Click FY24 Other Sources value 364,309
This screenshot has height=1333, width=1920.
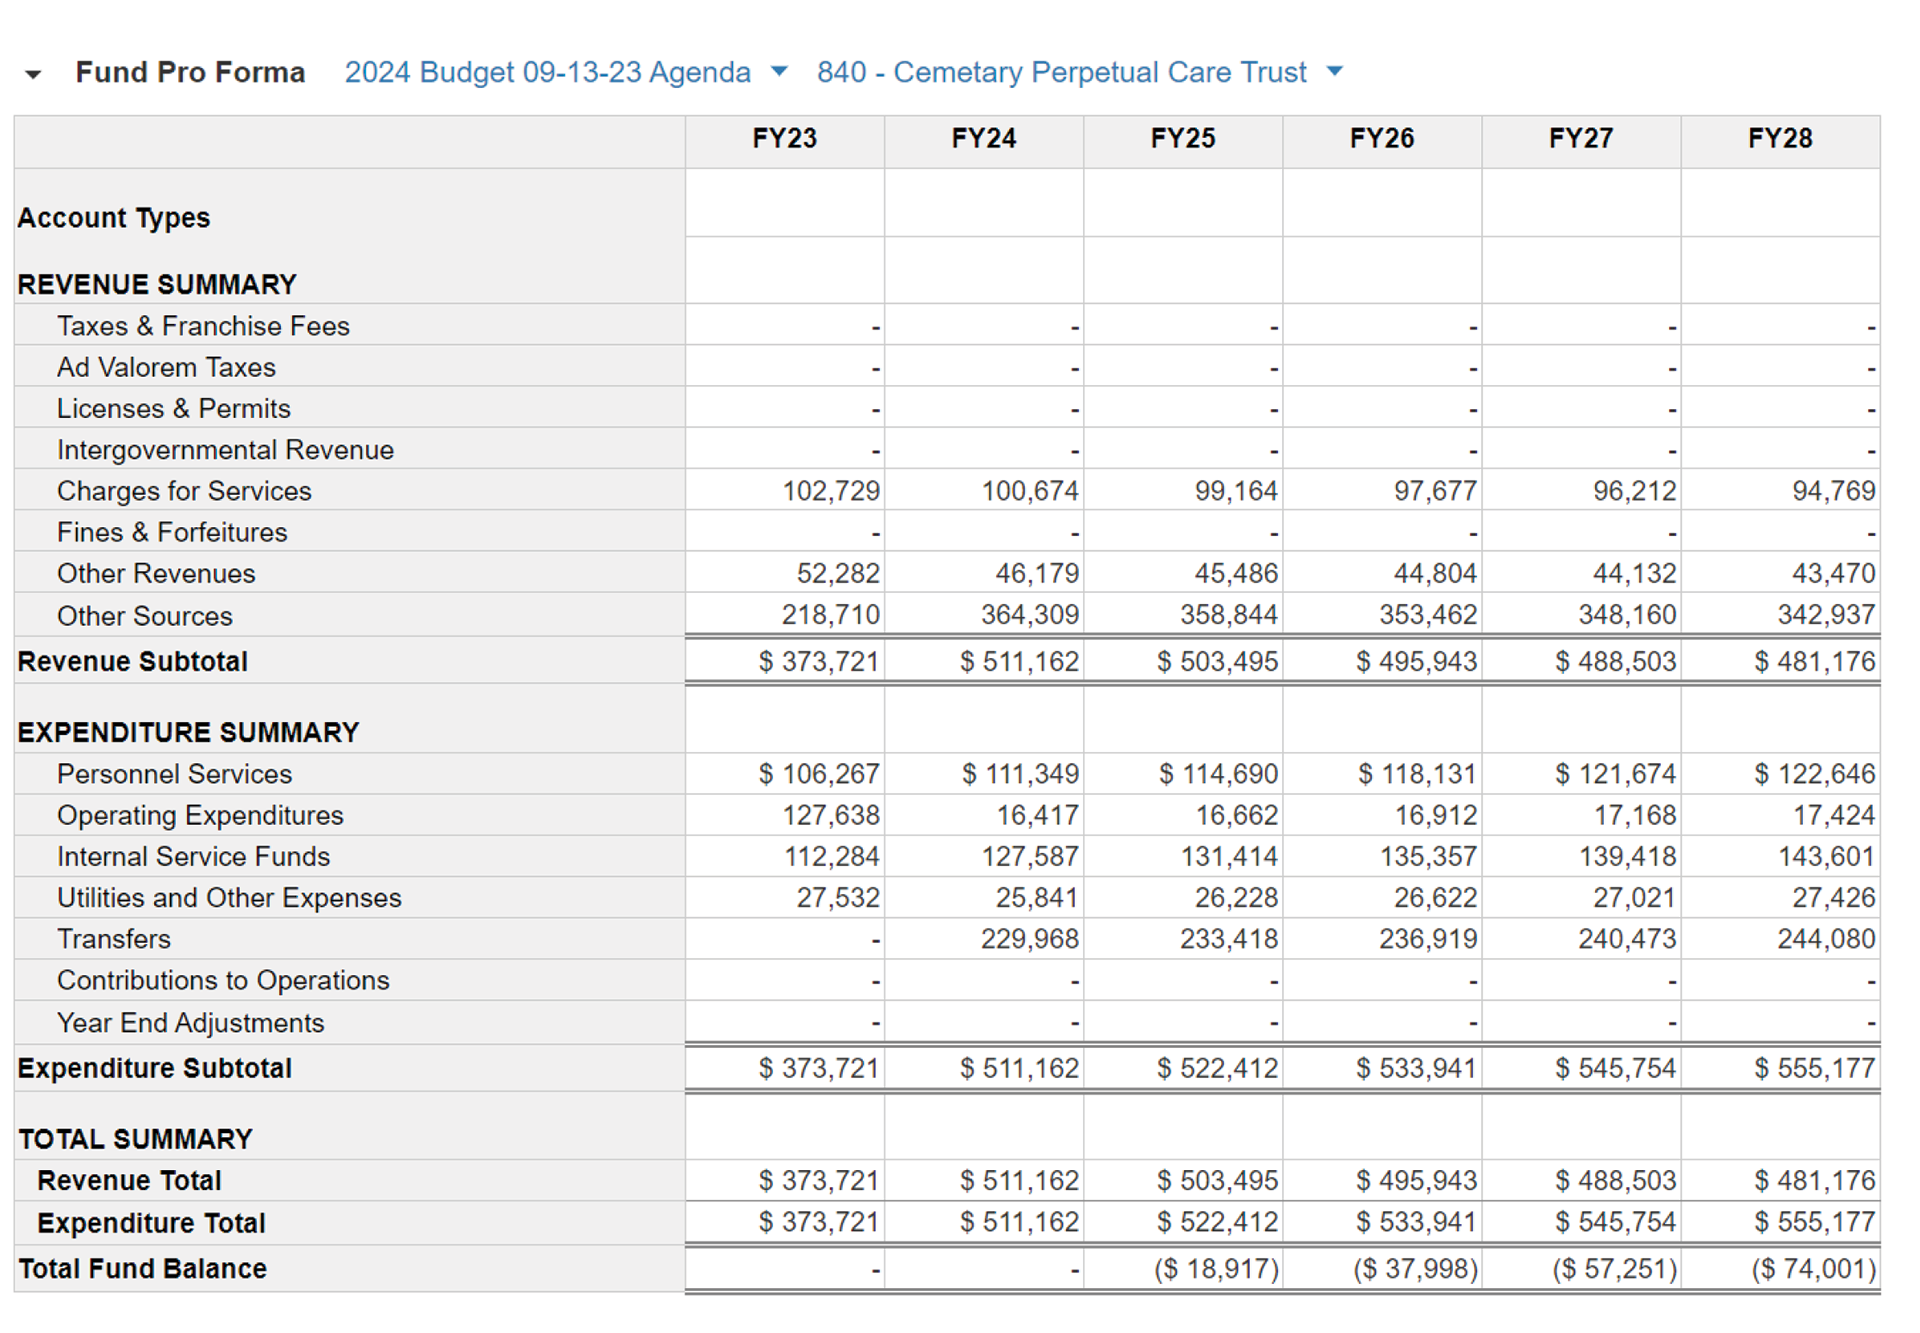point(1029,614)
